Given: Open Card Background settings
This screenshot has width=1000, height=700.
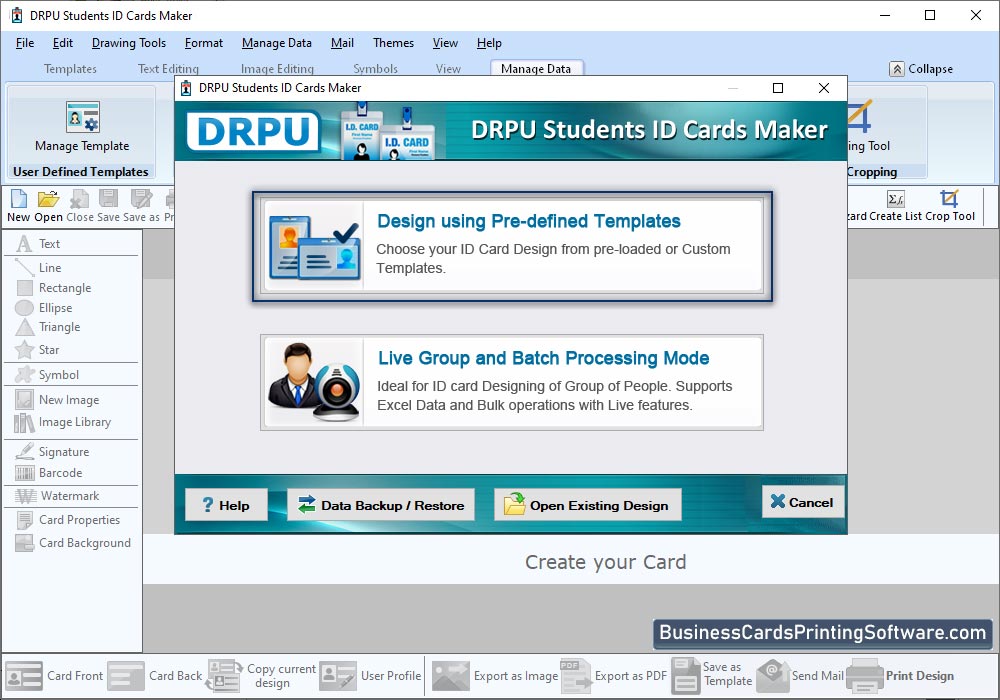Looking at the screenshot, I should coord(73,543).
